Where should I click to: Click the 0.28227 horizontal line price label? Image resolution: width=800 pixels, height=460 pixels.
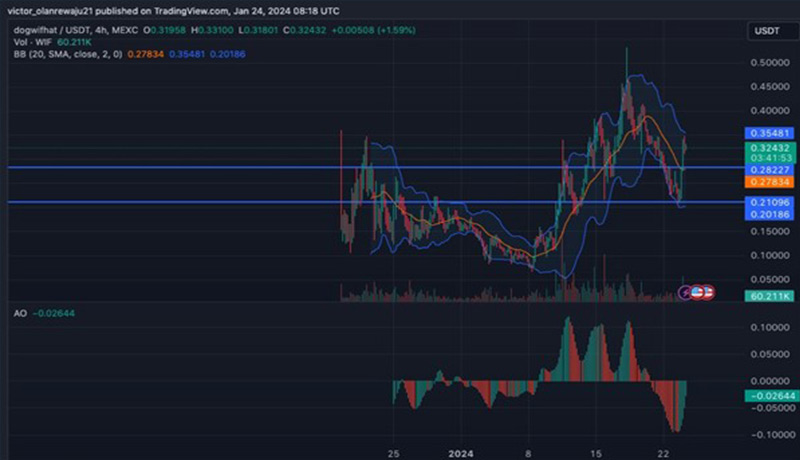click(x=768, y=170)
